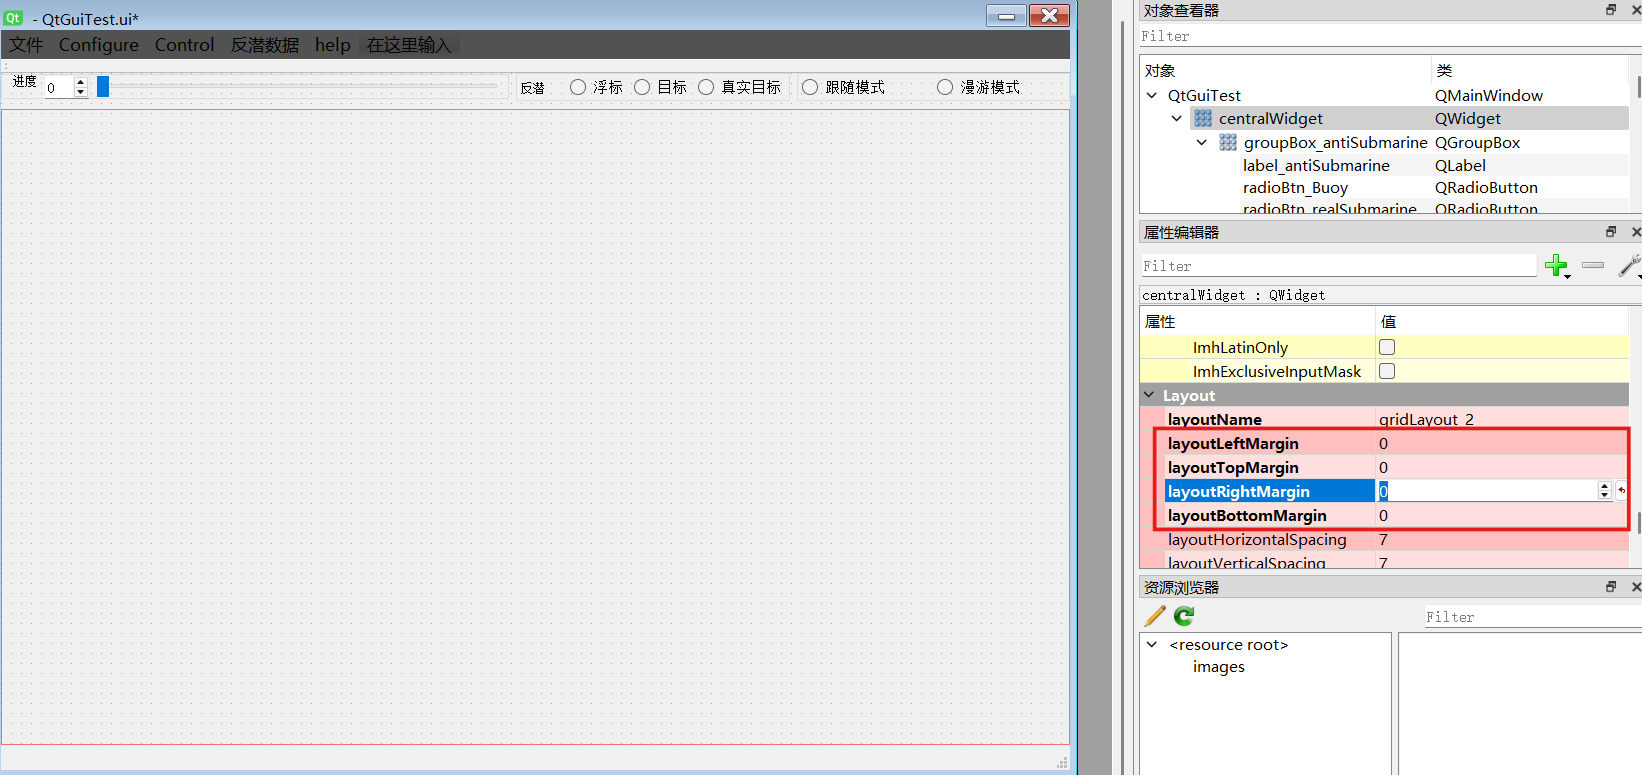Viewport: 1642px width, 775px height.
Task: Float the 属性编辑器 panel
Action: coord(1611,232)
